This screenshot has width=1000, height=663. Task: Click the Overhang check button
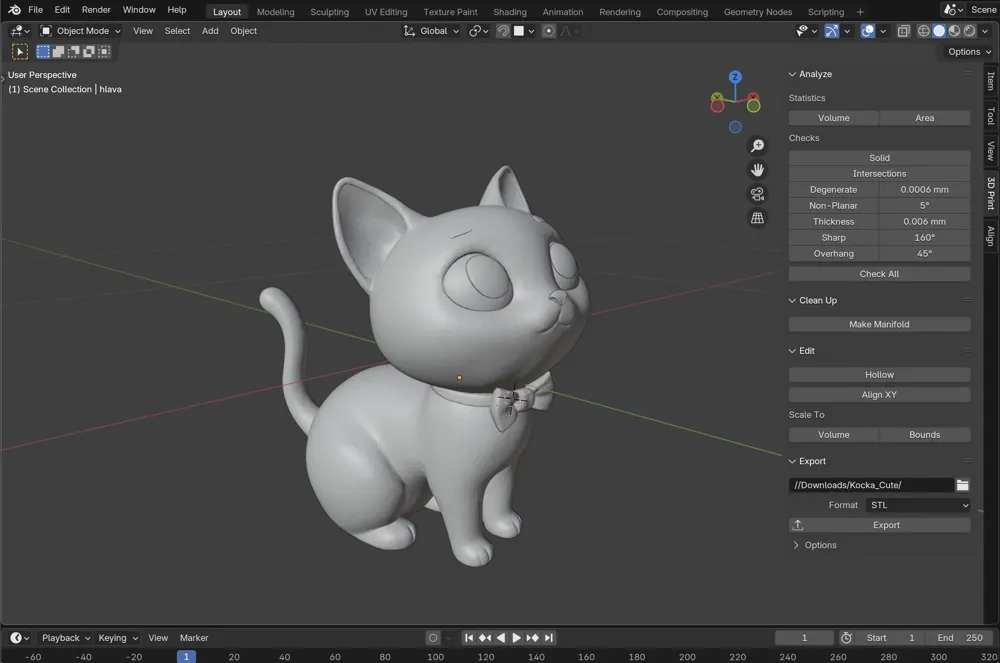(x=834, y=253)
